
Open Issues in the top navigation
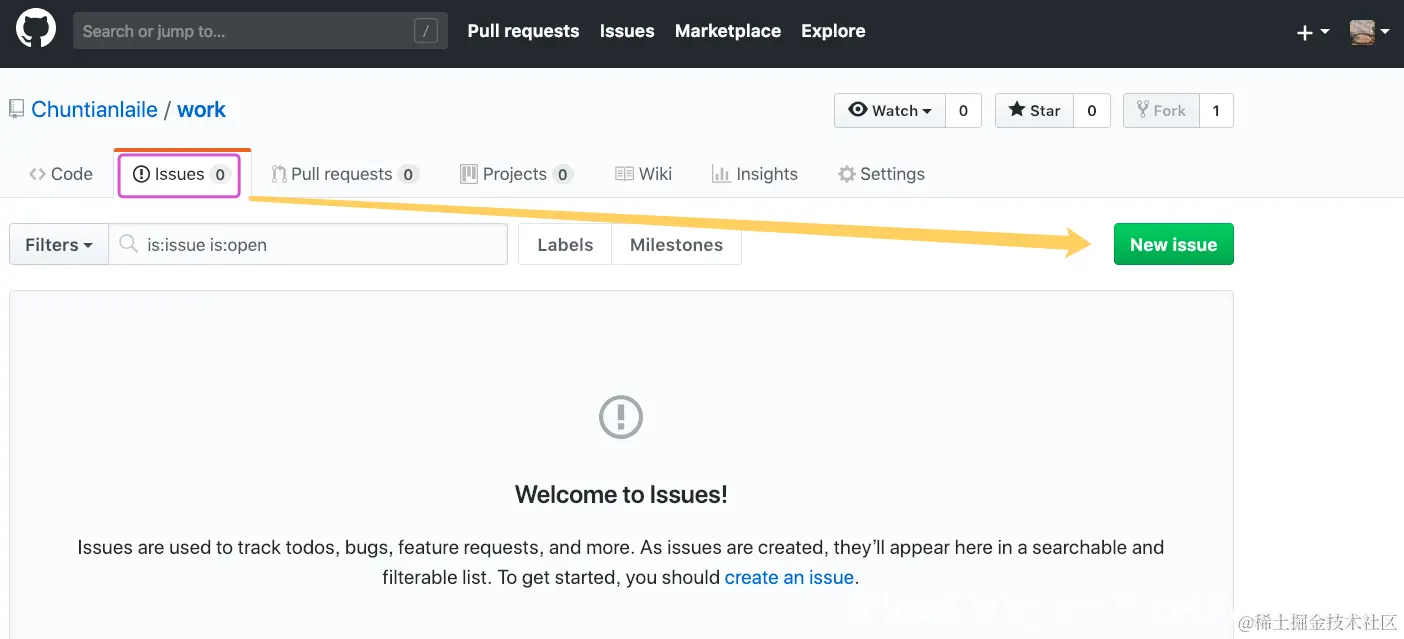coord(627,31)
